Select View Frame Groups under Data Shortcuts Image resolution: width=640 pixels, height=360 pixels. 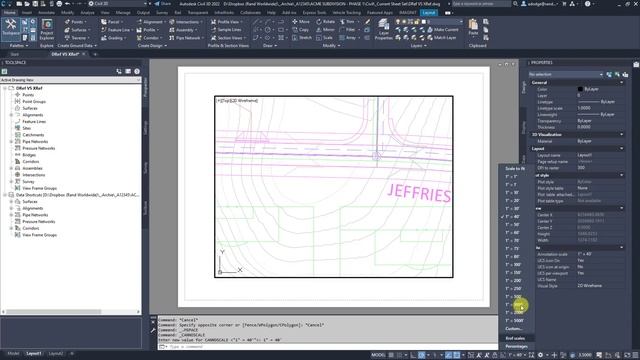40,235
